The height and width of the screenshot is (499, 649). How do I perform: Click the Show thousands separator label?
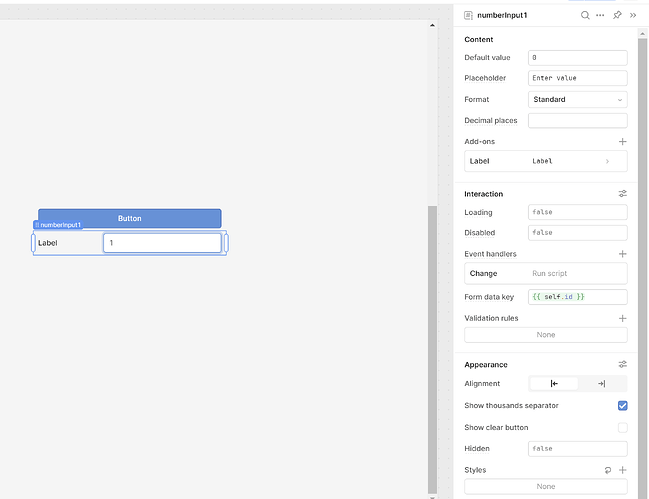pos(511,405)
